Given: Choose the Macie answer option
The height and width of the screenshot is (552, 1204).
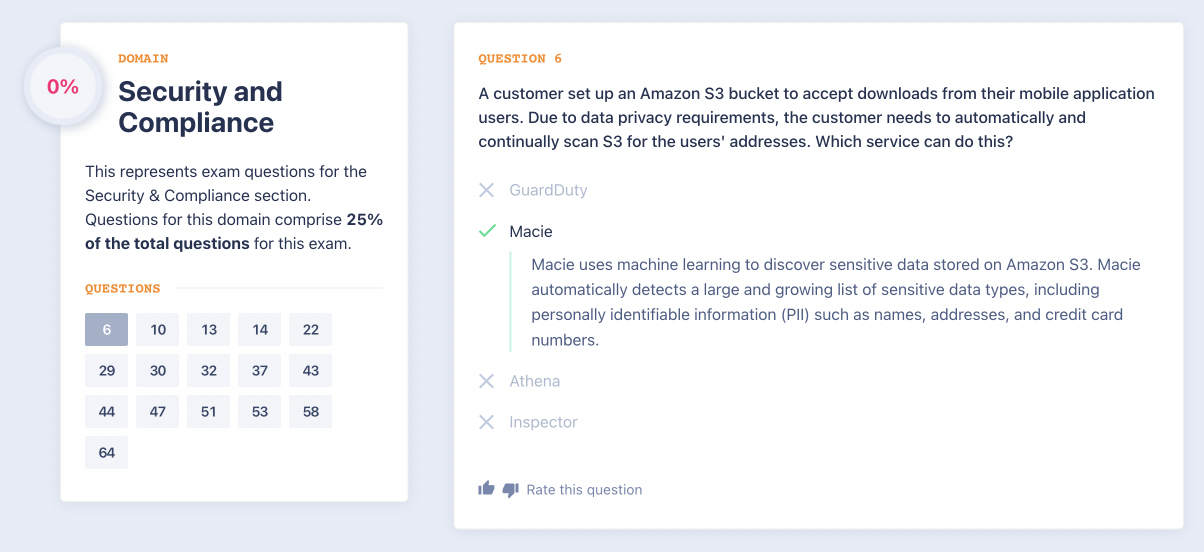Looking at the screenshot, I should 531,231.
